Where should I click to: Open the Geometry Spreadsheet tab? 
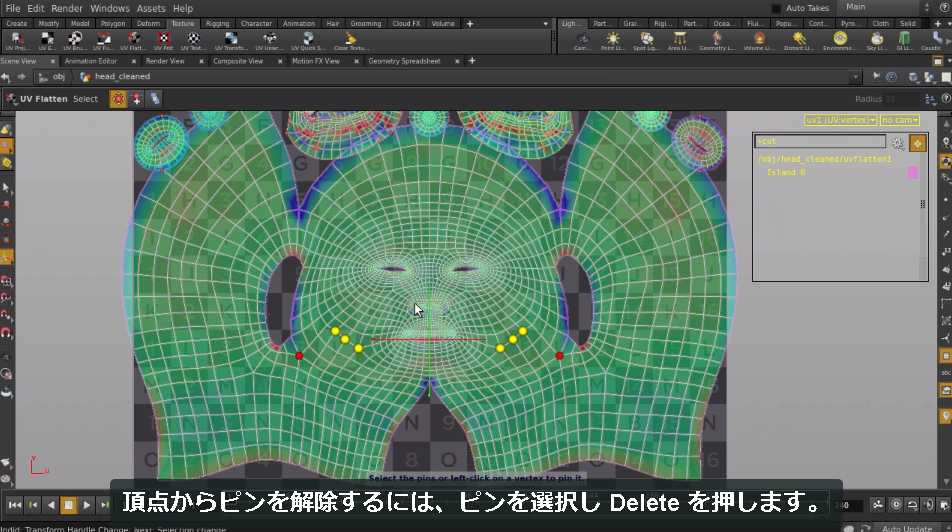point(404,61)
